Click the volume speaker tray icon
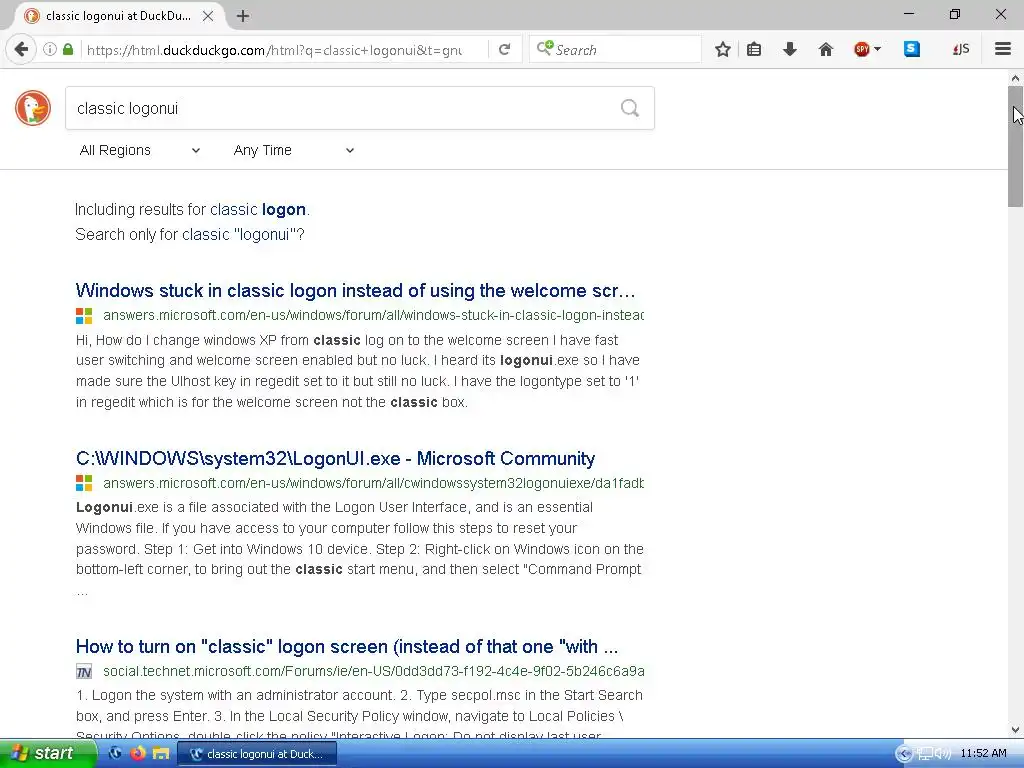Image resolution: width=1024 pixels, height=768 pixels. point(943,754)
